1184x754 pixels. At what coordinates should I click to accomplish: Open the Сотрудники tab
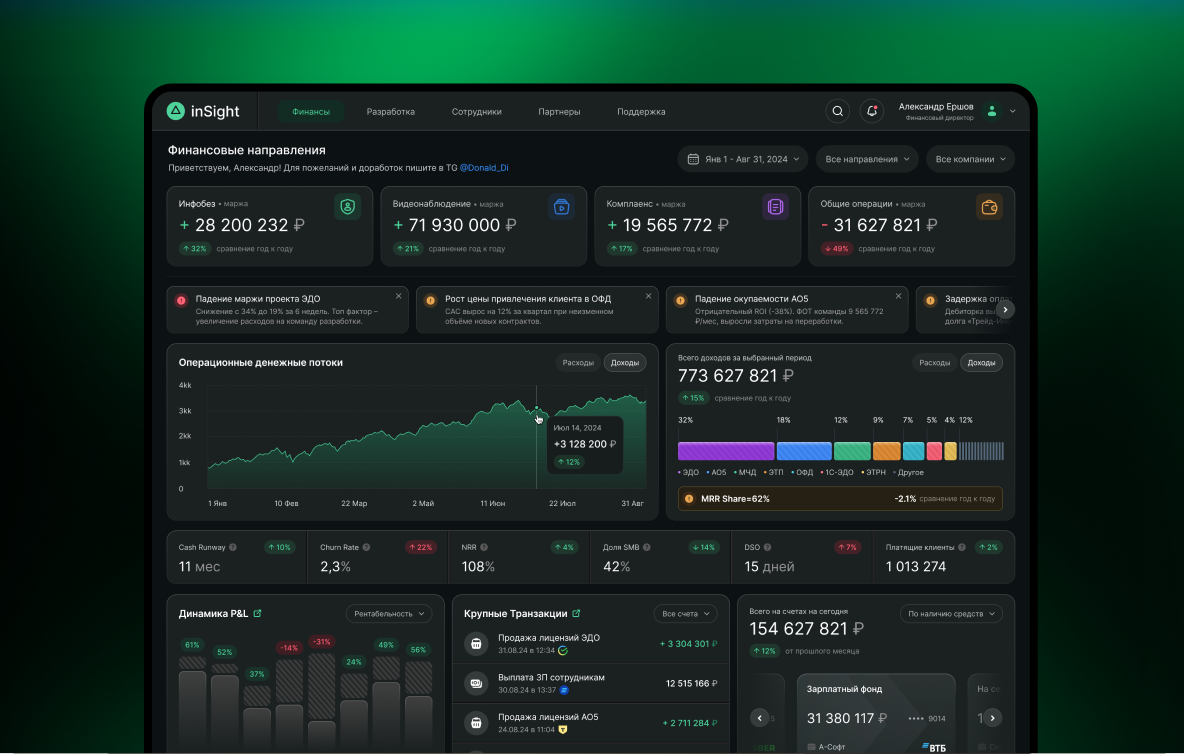click(476, 112)
